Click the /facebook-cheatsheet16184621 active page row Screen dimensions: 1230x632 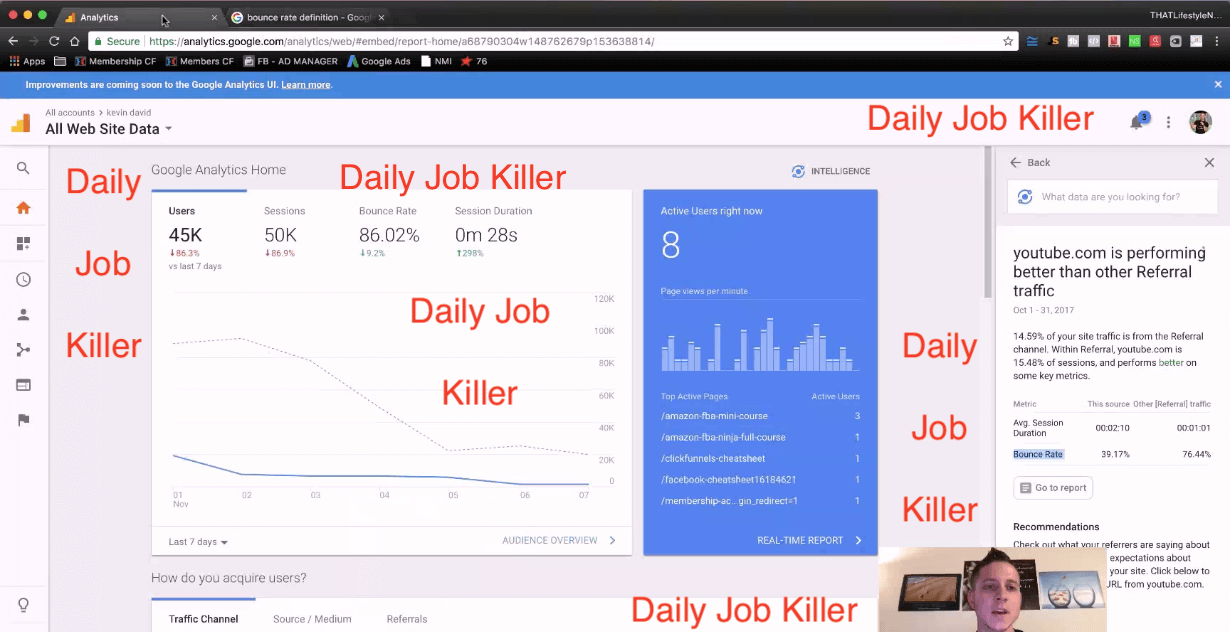coord(760,480)
